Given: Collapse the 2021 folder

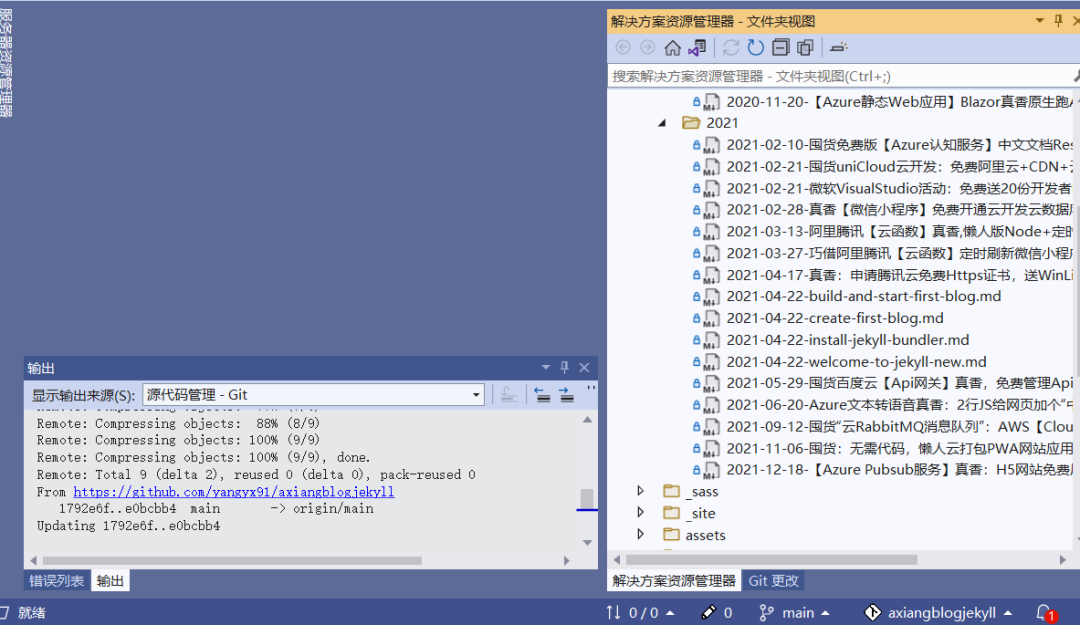Looking at the screenshot, I should pyautogui.click(x=662, y=123).
